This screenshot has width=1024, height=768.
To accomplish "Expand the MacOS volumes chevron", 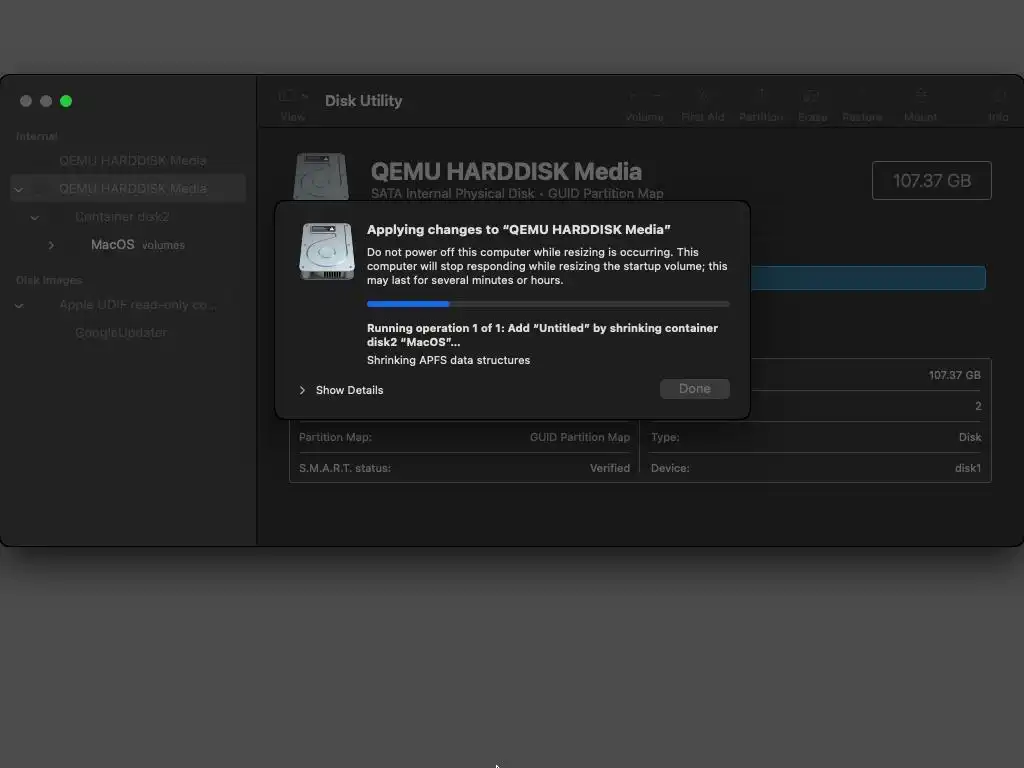I will click(51, 245).
